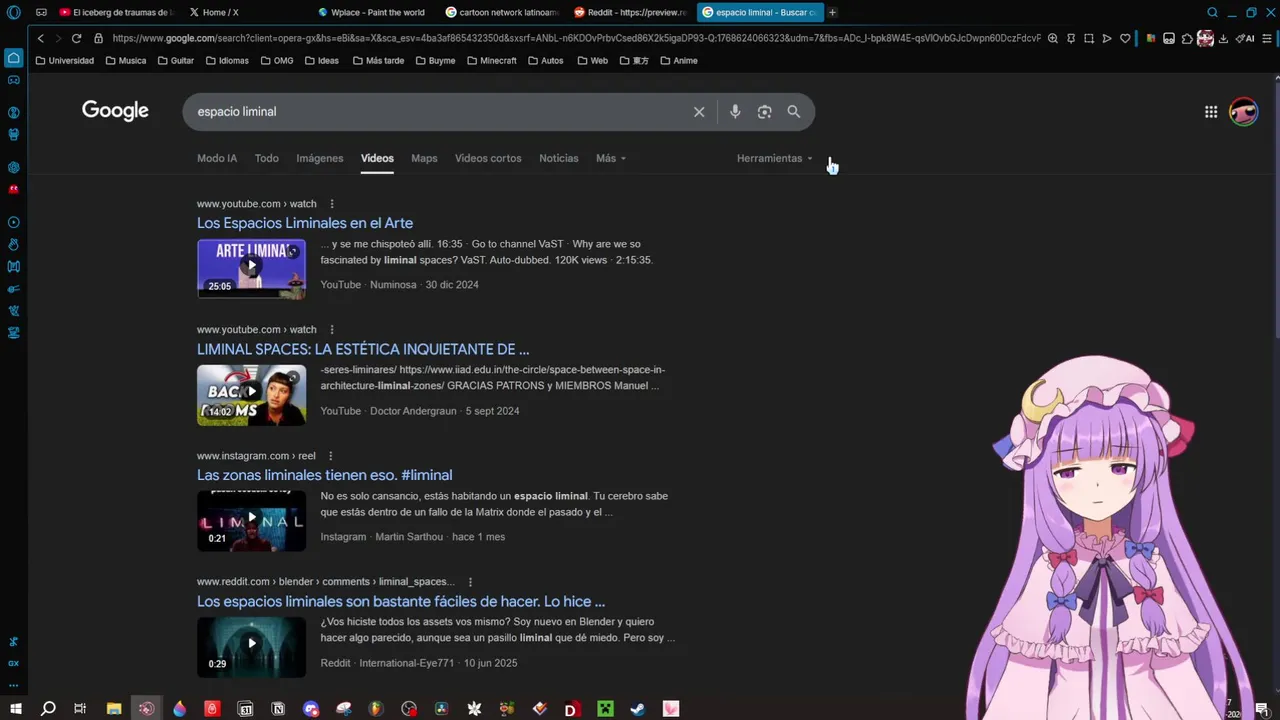Image resolution: width=1280 pixels, height=720 pixels.
Task: Open More options for Los Espacios Liminales result
Action: point(332,204)
